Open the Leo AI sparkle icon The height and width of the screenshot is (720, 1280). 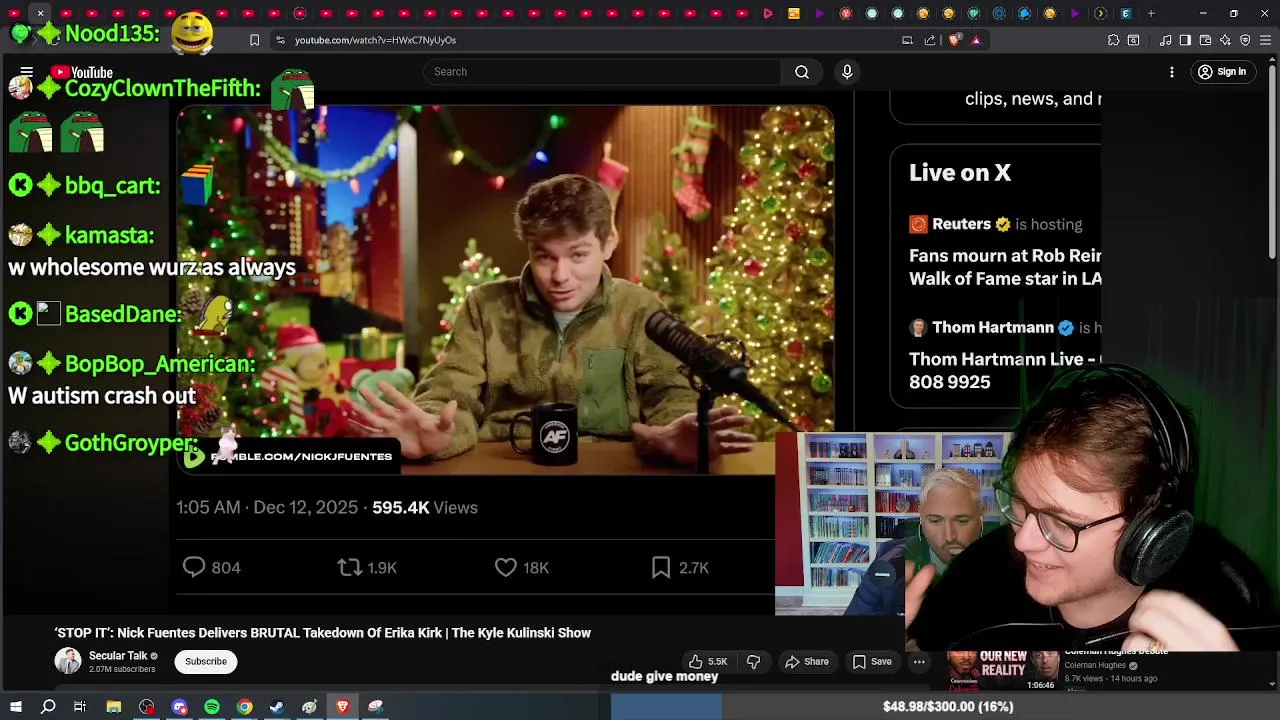pos(1225,40)
